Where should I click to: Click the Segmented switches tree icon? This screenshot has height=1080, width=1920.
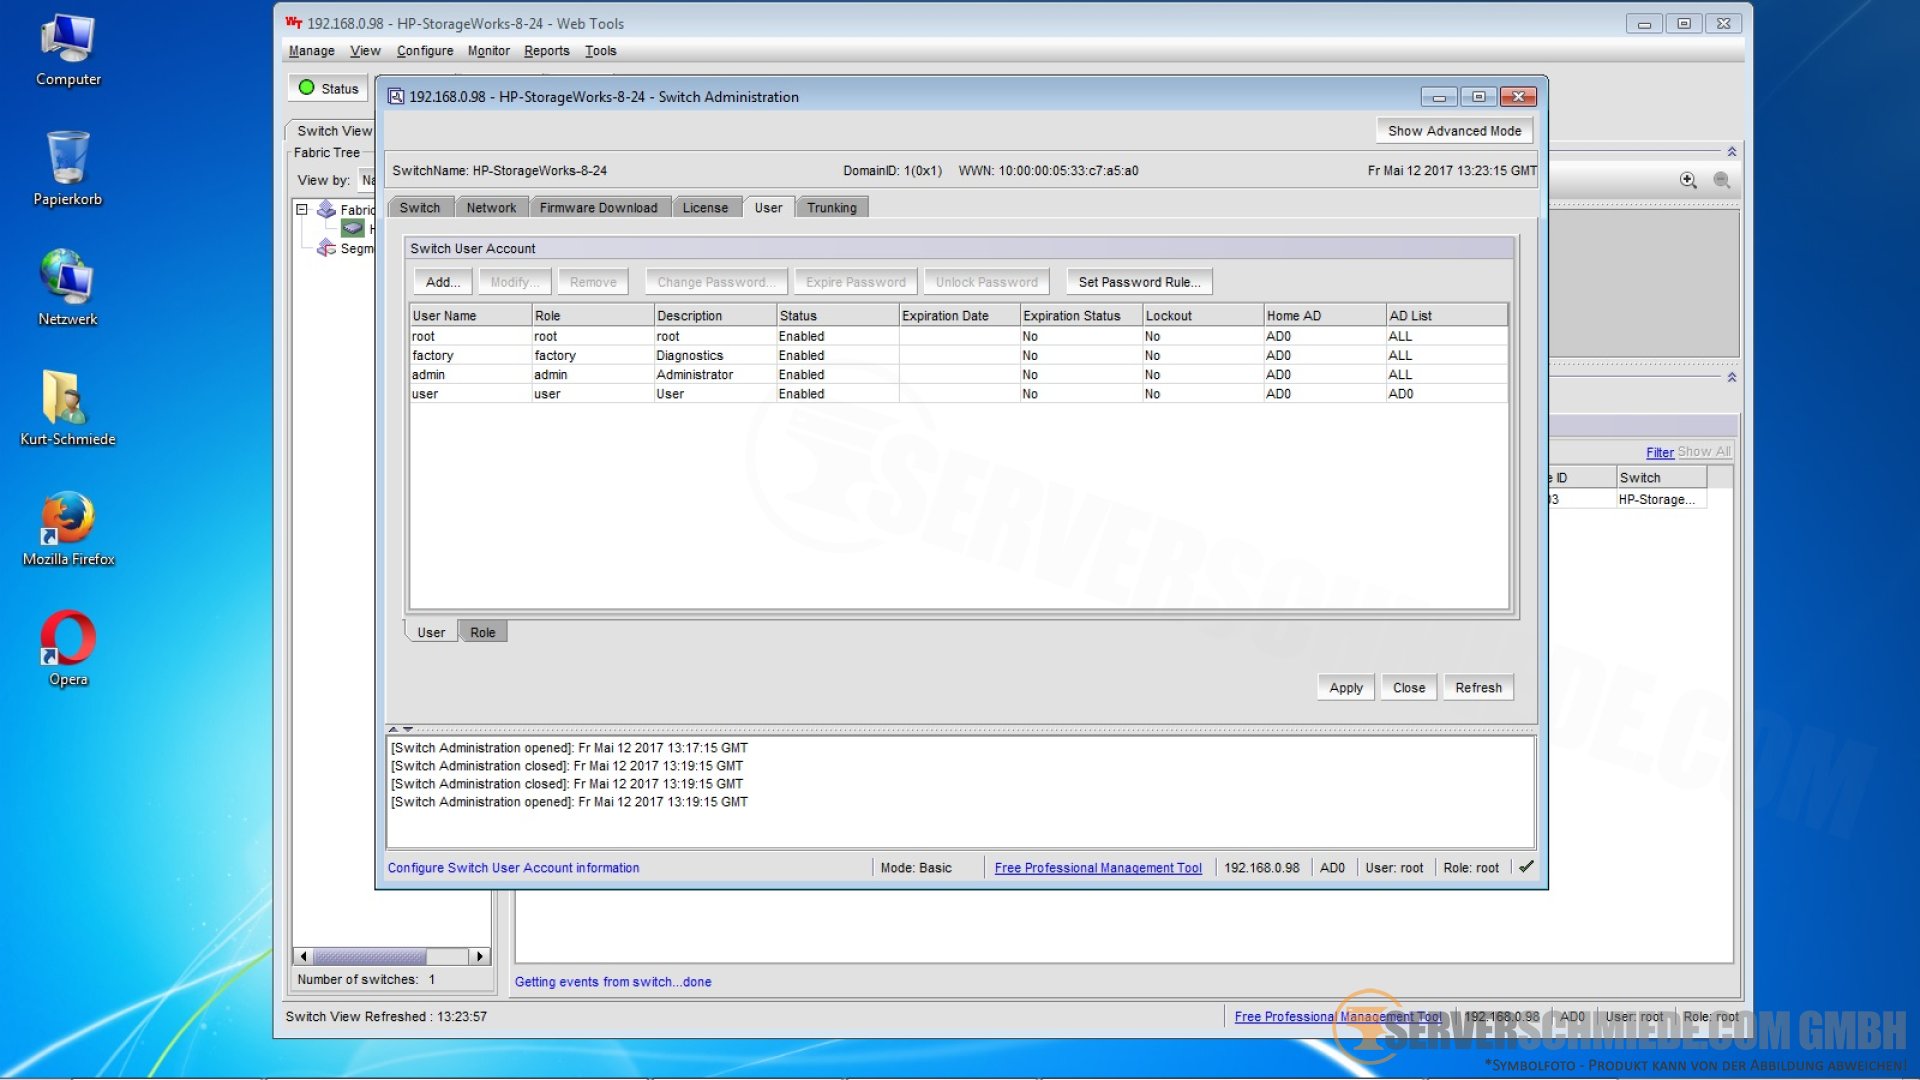click(326, 248)
